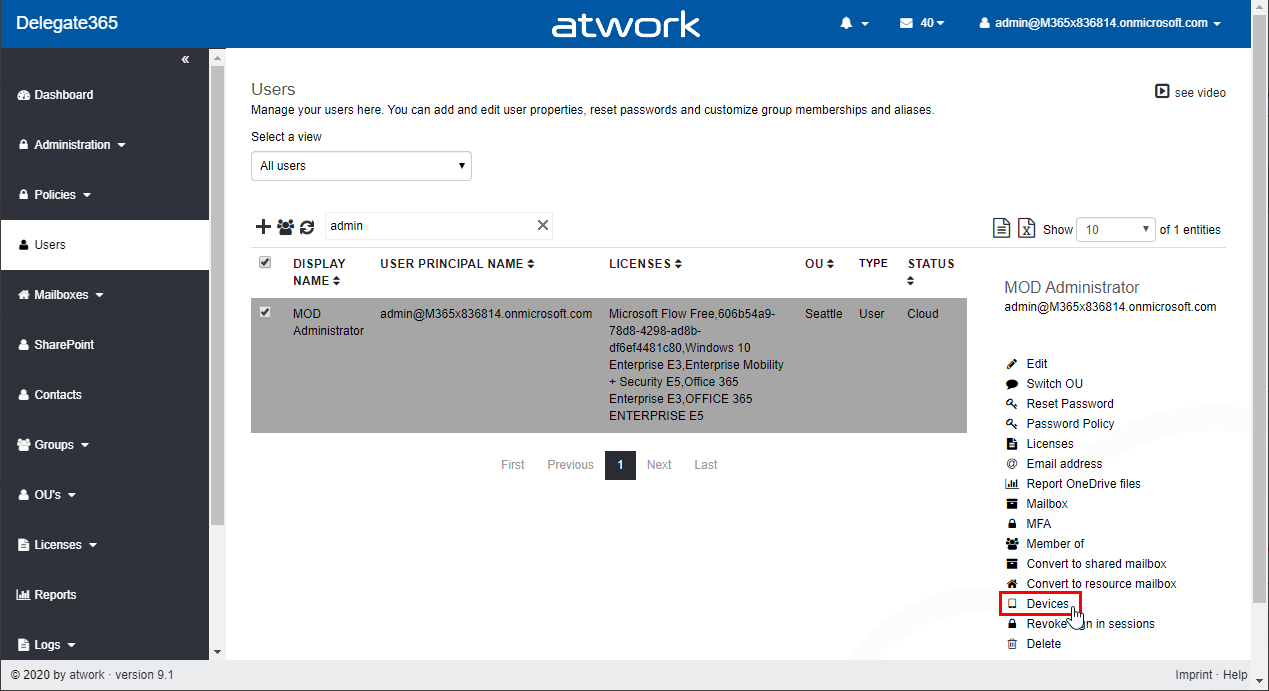Play the see video link
The image size is (1269, 691).
coord(1190,92)
